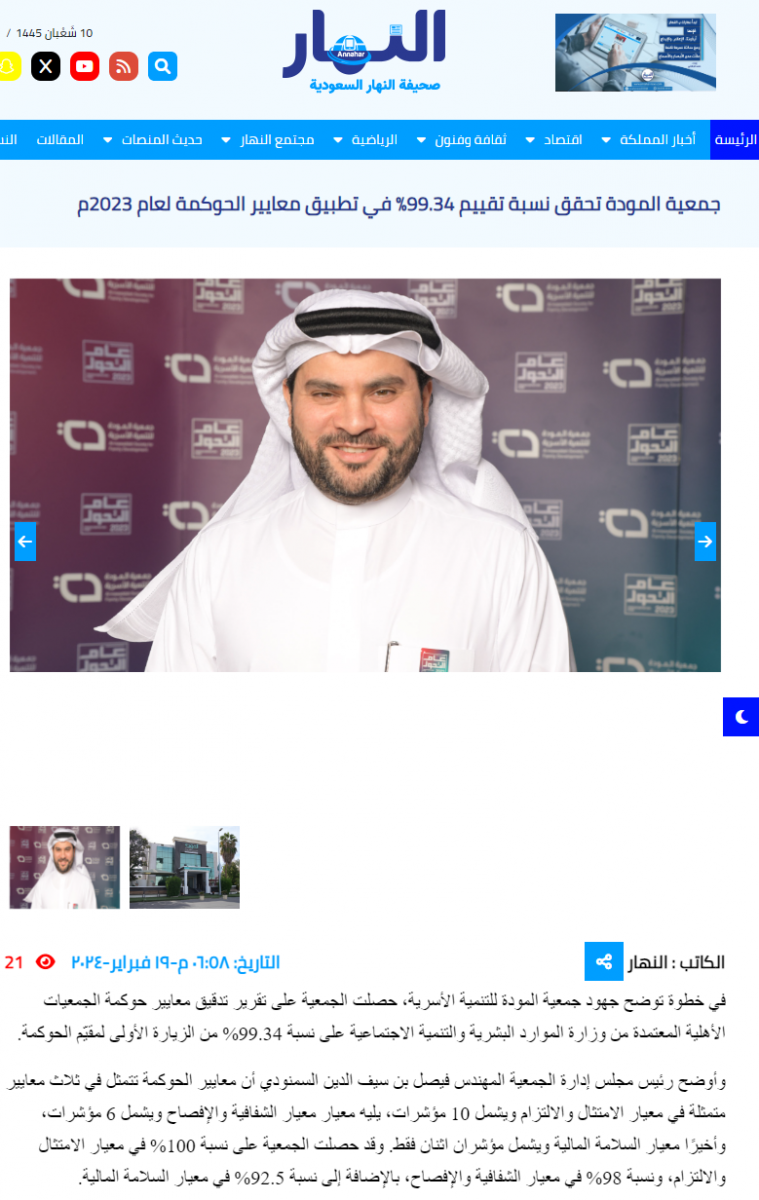Open the search icon in header
759x1200 pixels.
pos(163,67)
